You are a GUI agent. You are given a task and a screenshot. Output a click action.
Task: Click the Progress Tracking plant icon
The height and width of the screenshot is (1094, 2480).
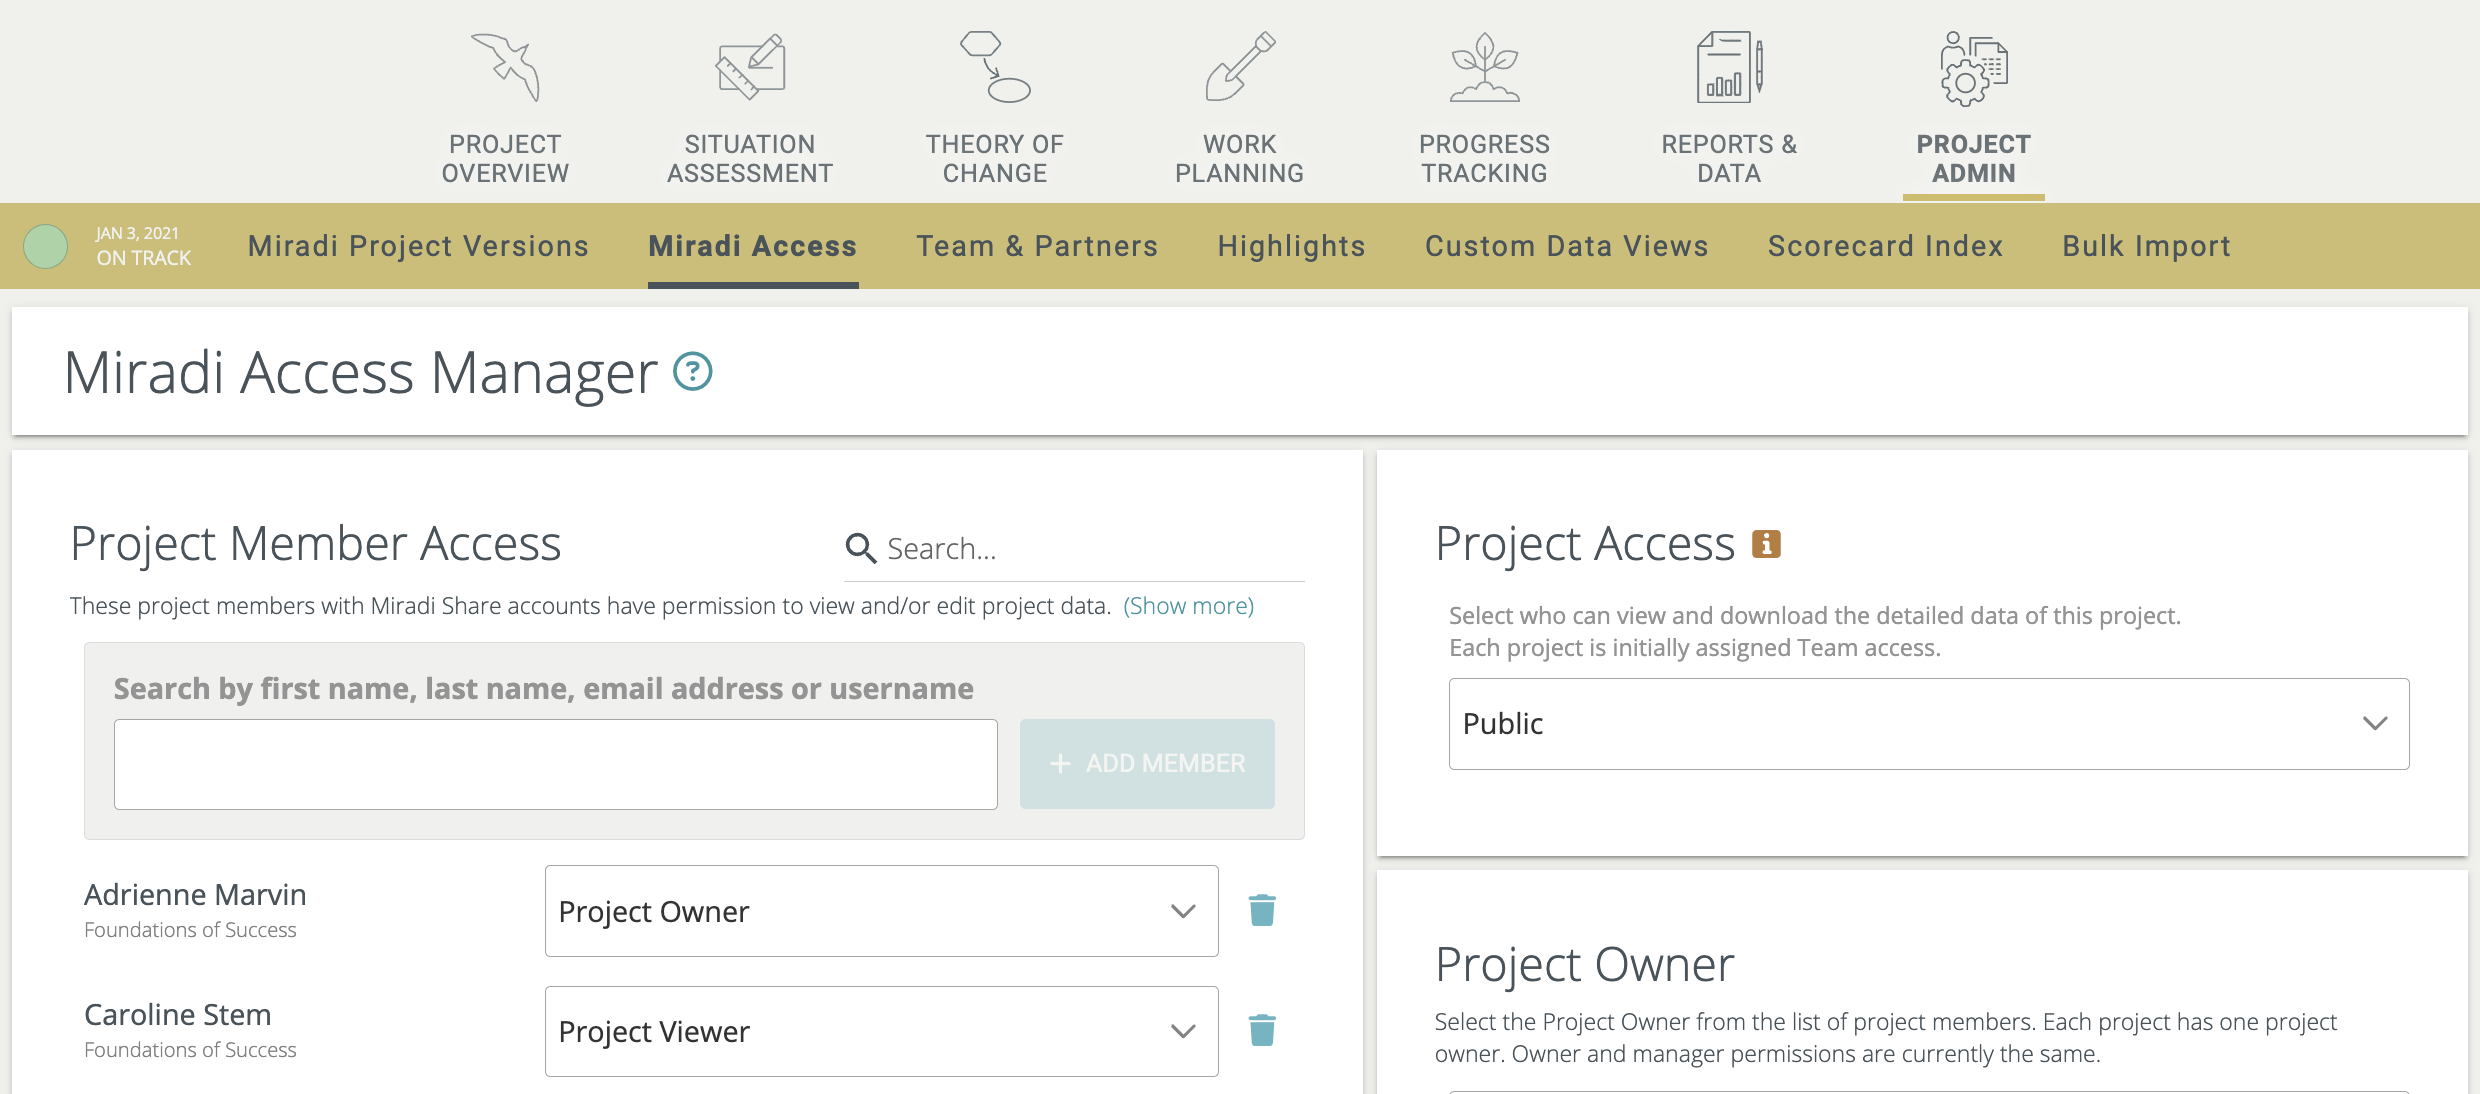pos(1484,68)
